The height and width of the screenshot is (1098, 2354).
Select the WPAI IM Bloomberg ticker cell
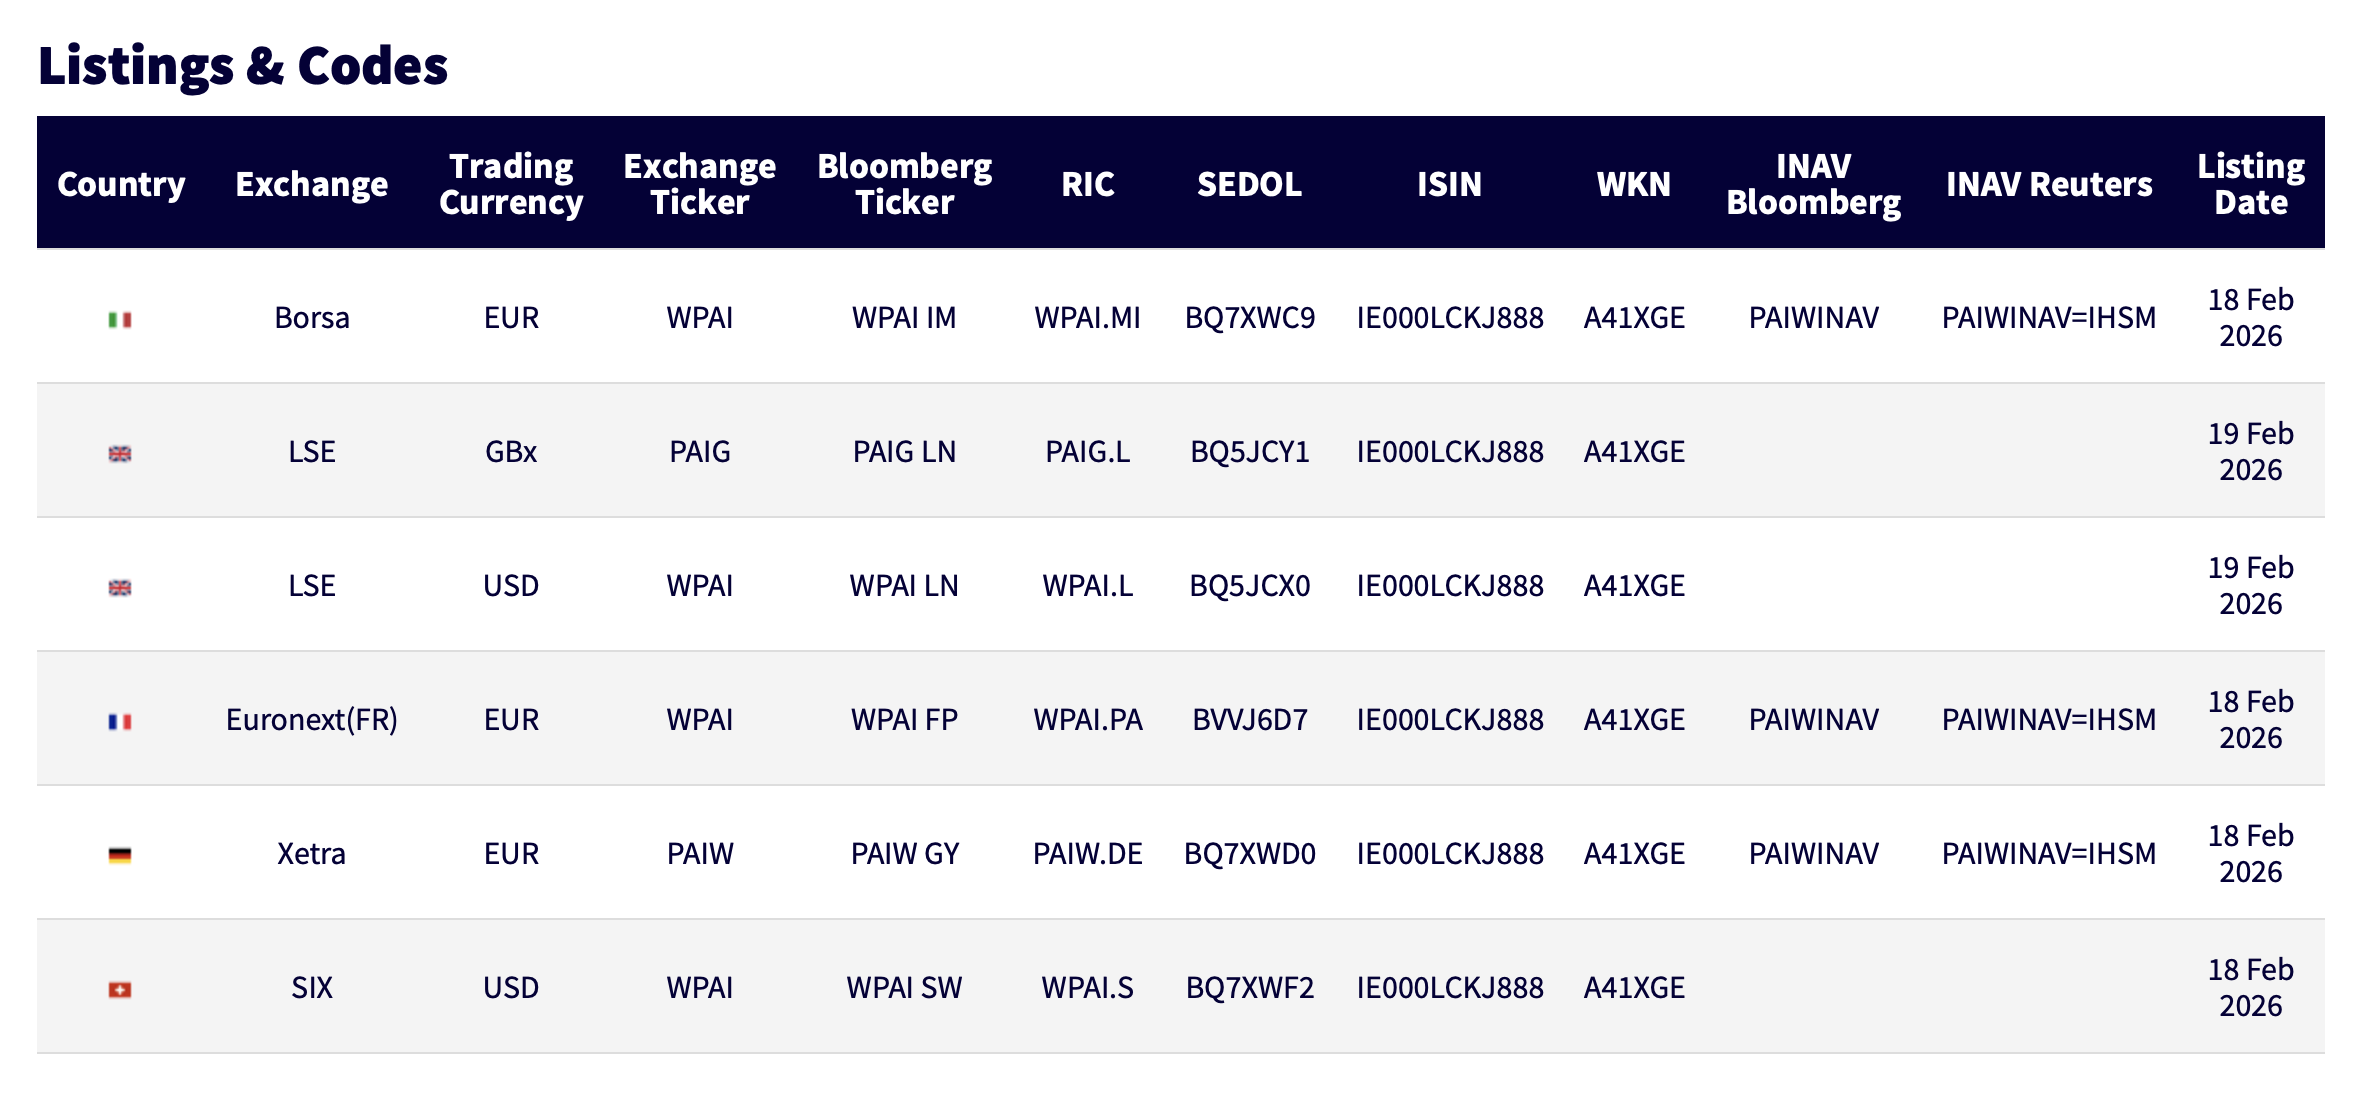[904, 318]
